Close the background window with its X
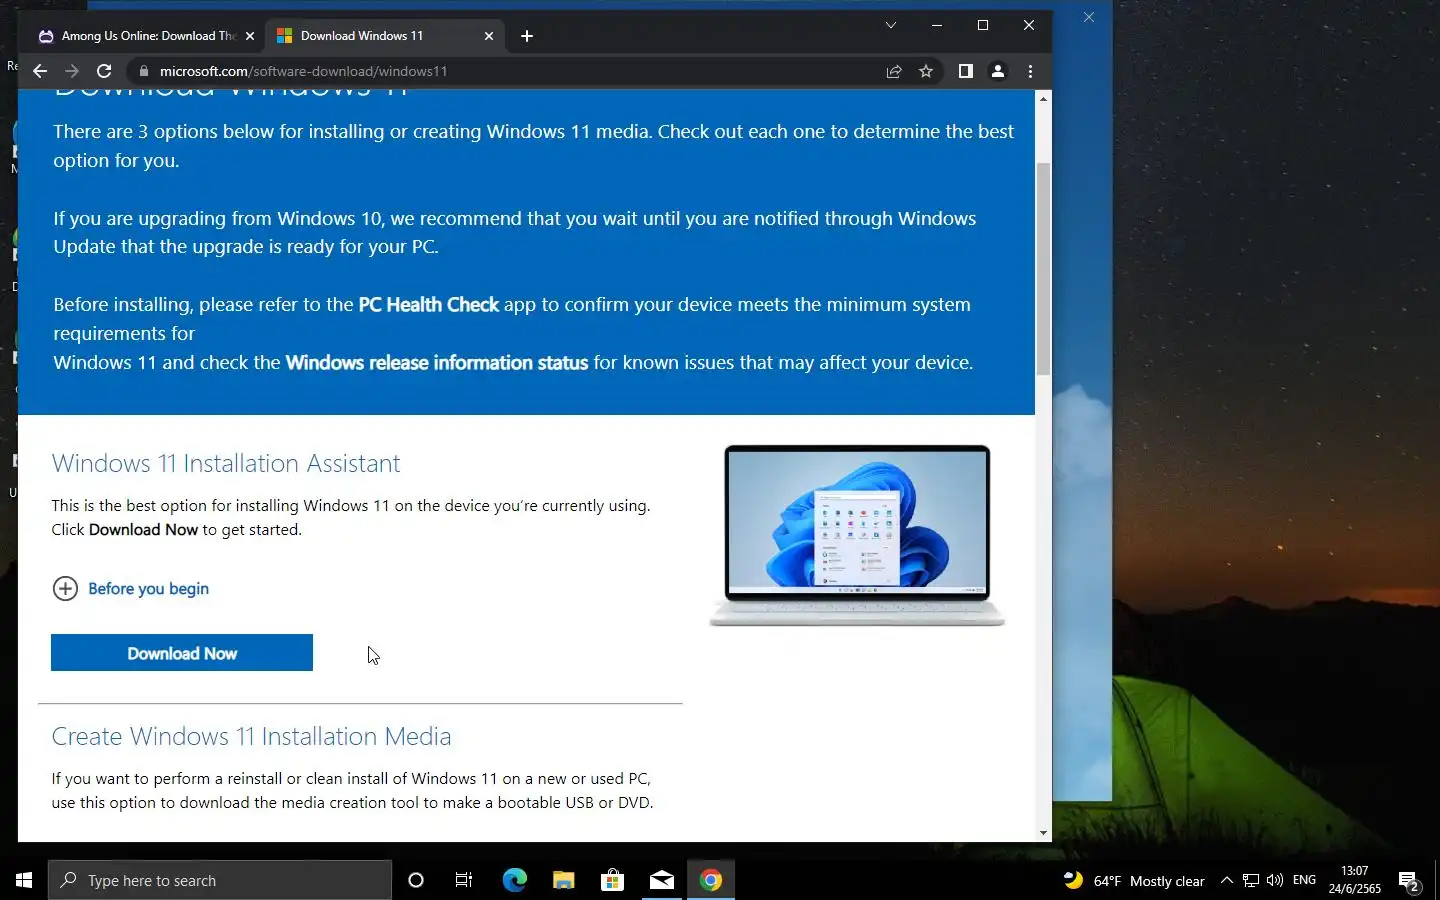The image size is (1440, 900). (x=1089, y=17)
